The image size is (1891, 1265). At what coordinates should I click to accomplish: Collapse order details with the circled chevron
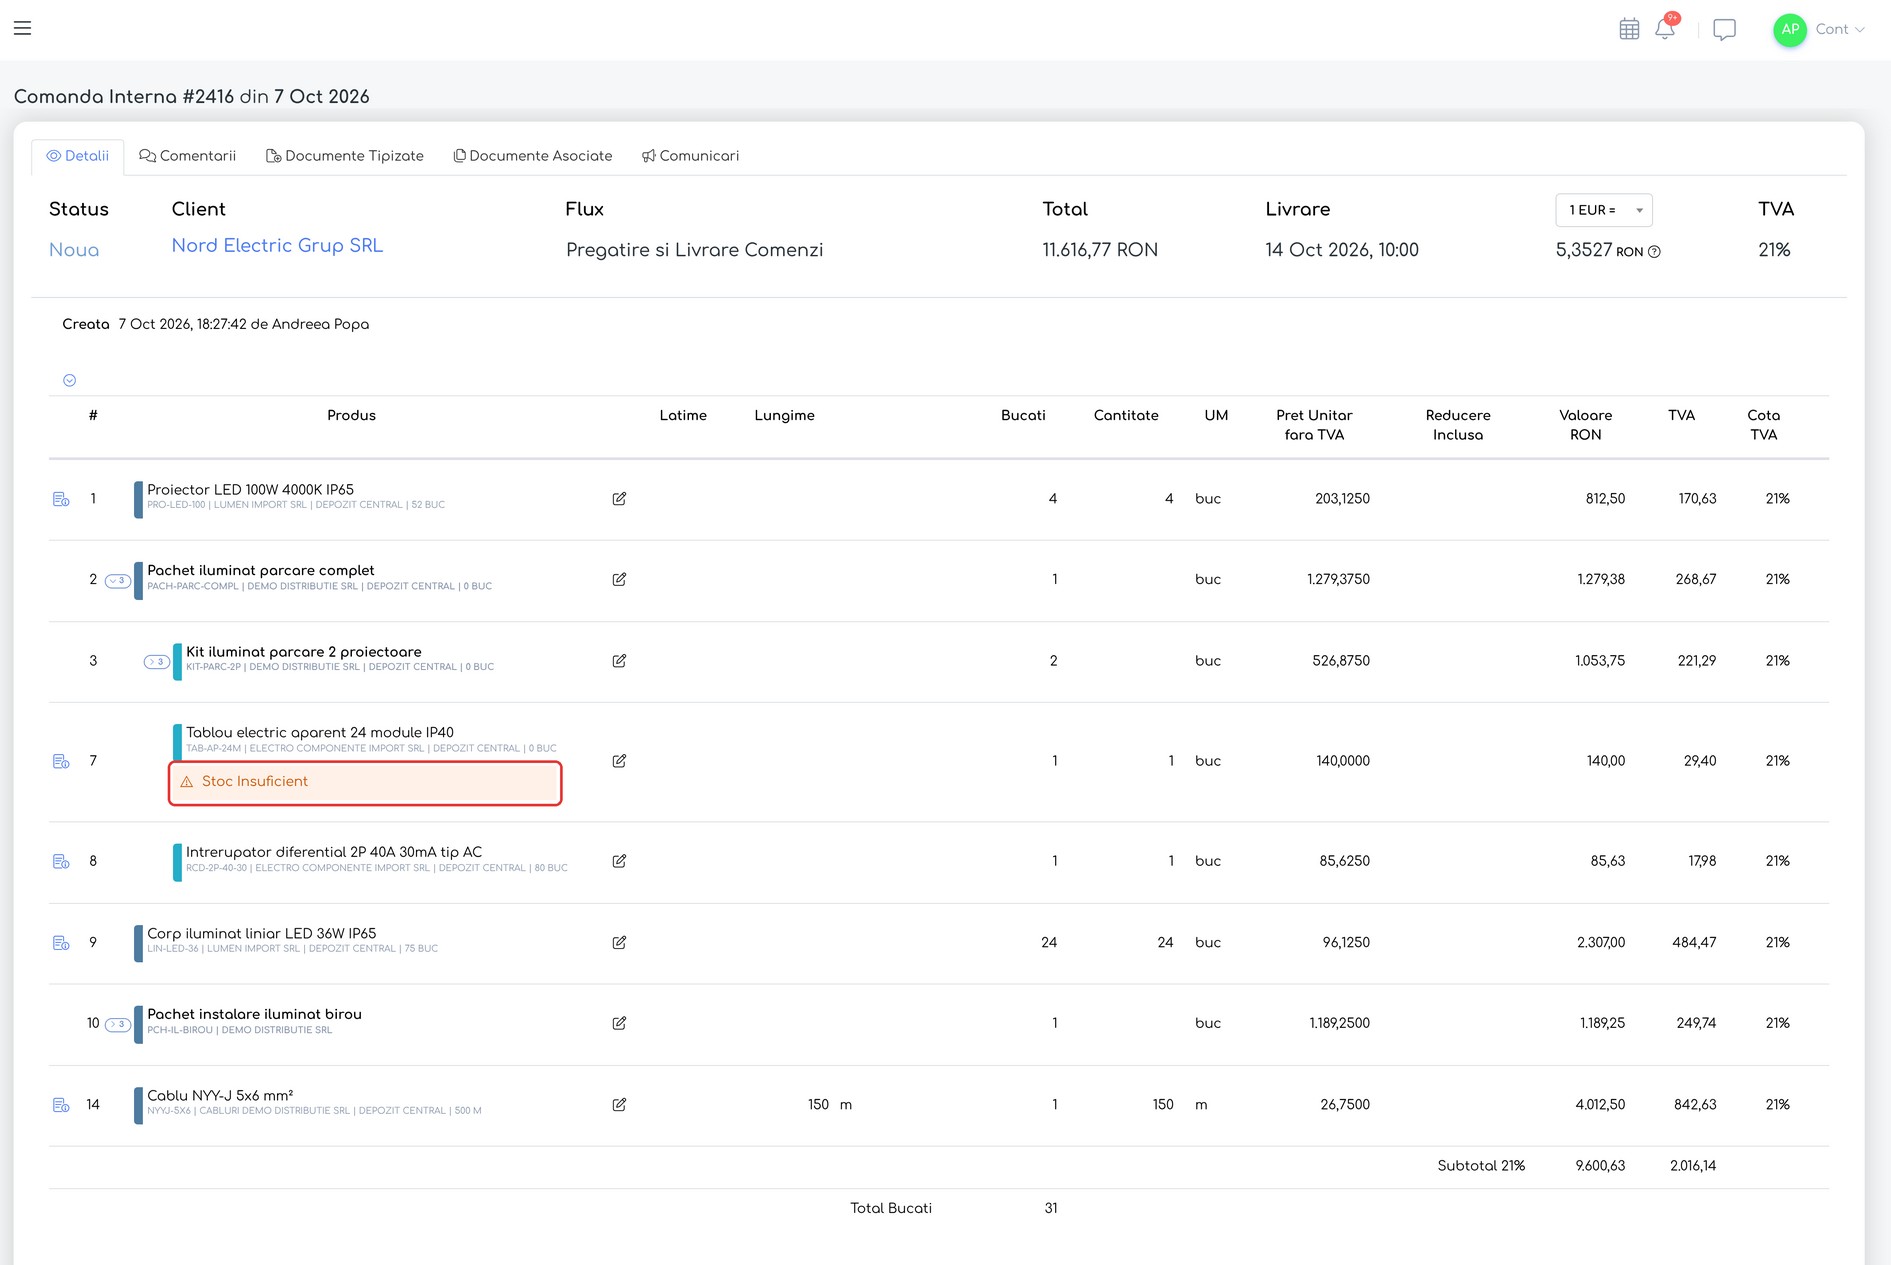[69, 380]
